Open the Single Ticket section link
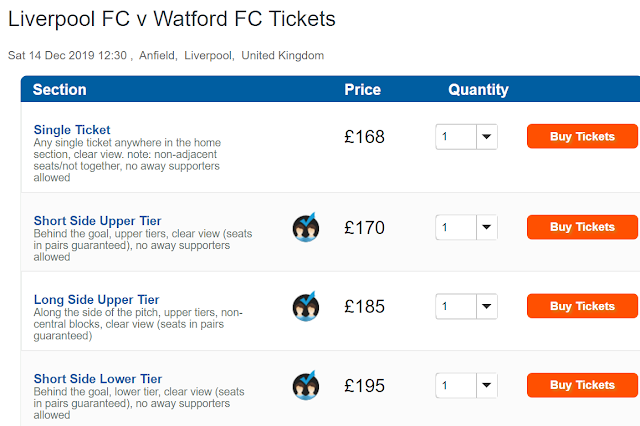640x426 pixels. pyautogui.click(x=72, y=130)
